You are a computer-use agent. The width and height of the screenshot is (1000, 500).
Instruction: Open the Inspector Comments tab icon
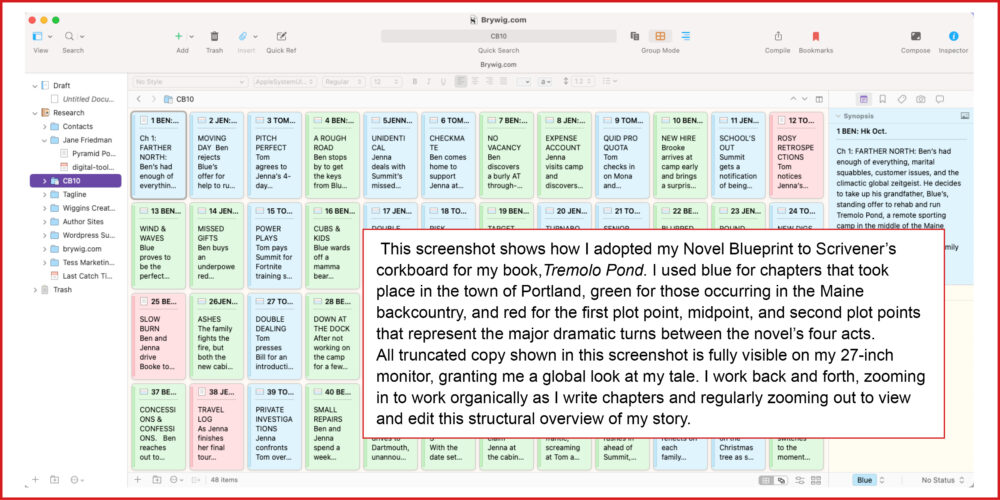[939, 99]
